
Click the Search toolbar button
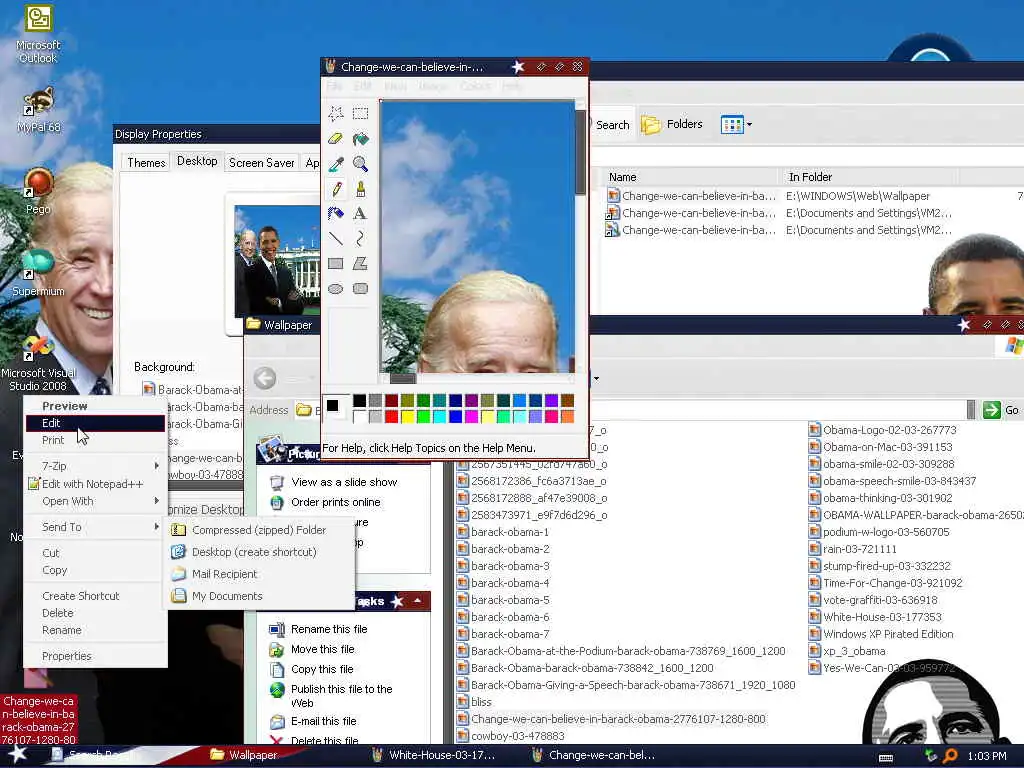[613, 124]
